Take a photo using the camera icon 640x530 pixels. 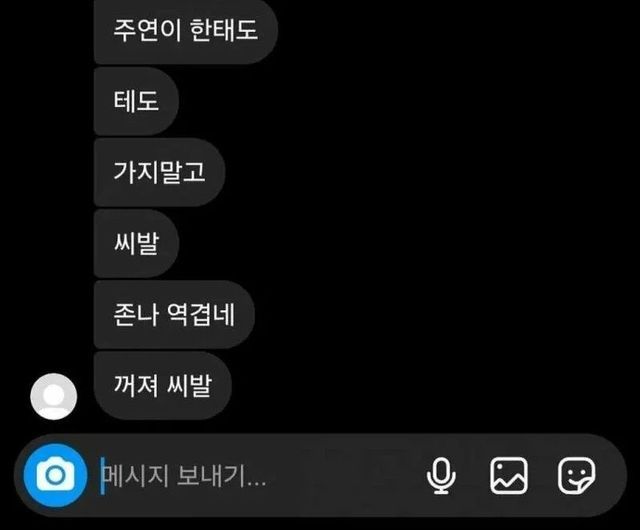(55, 475)
